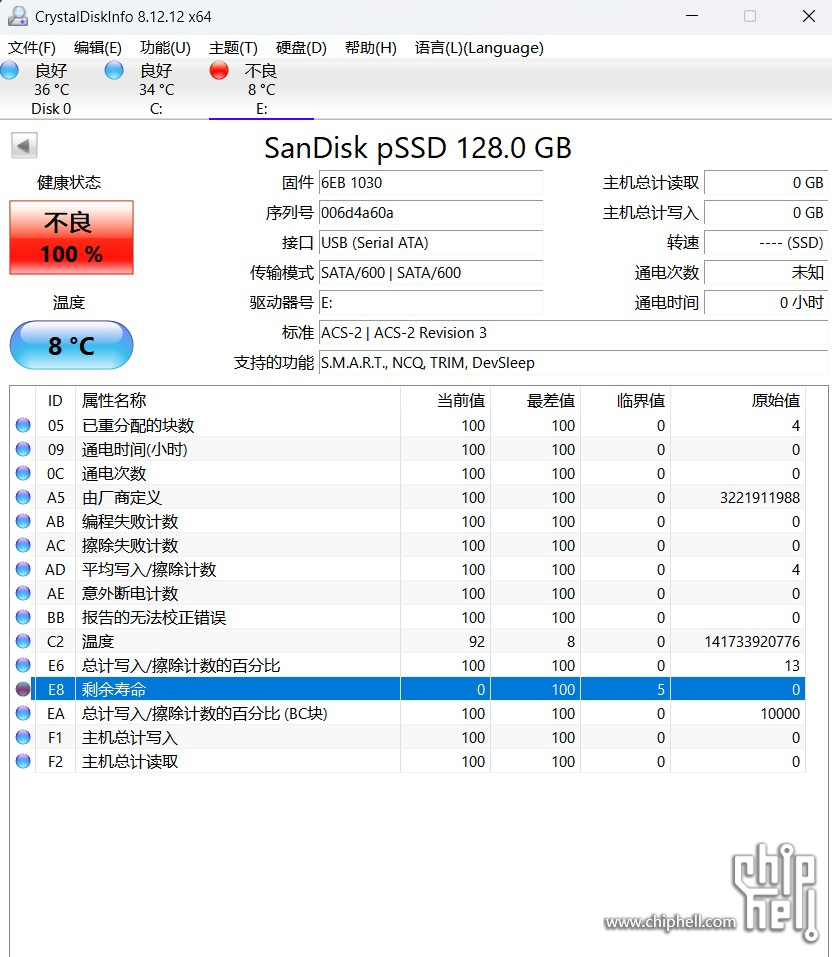Viewport: 832px width, 957px height.
Task: Click the 通电次数 value 未知
Action: (x=766, y=272)
